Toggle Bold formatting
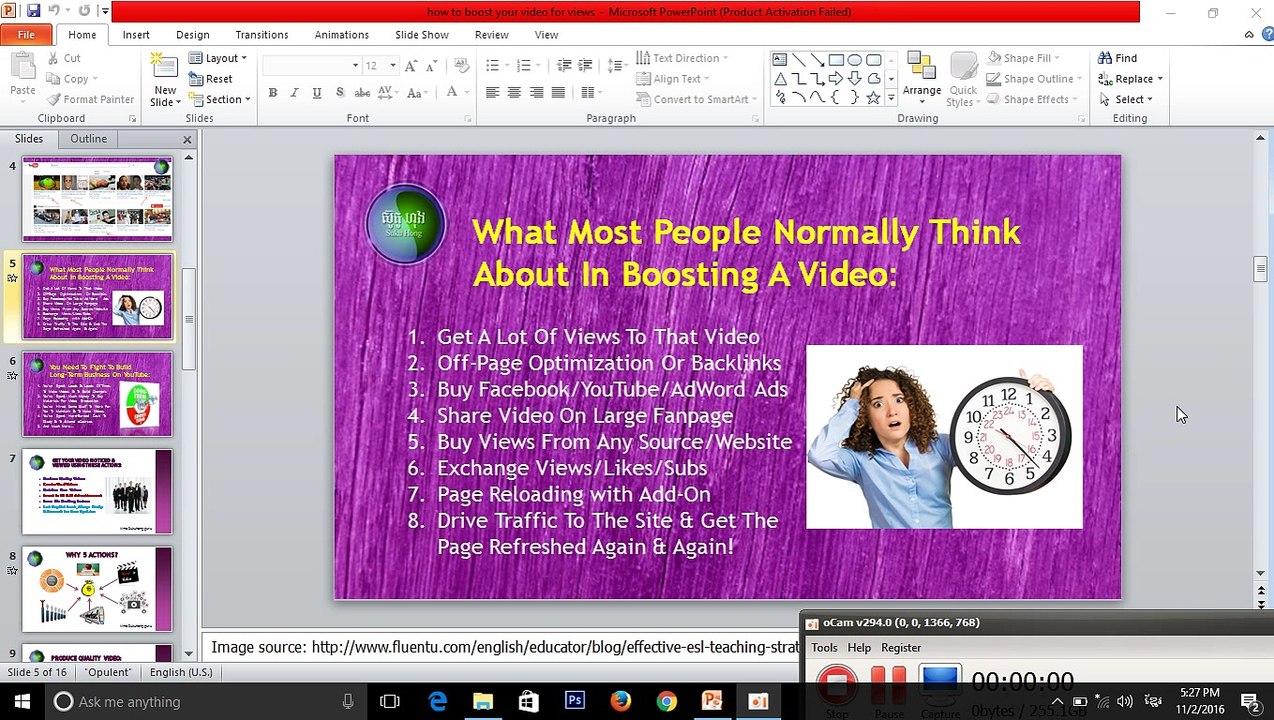This screenshot has height=720, width=1274. pyautogui.click(x=272, y=92)
